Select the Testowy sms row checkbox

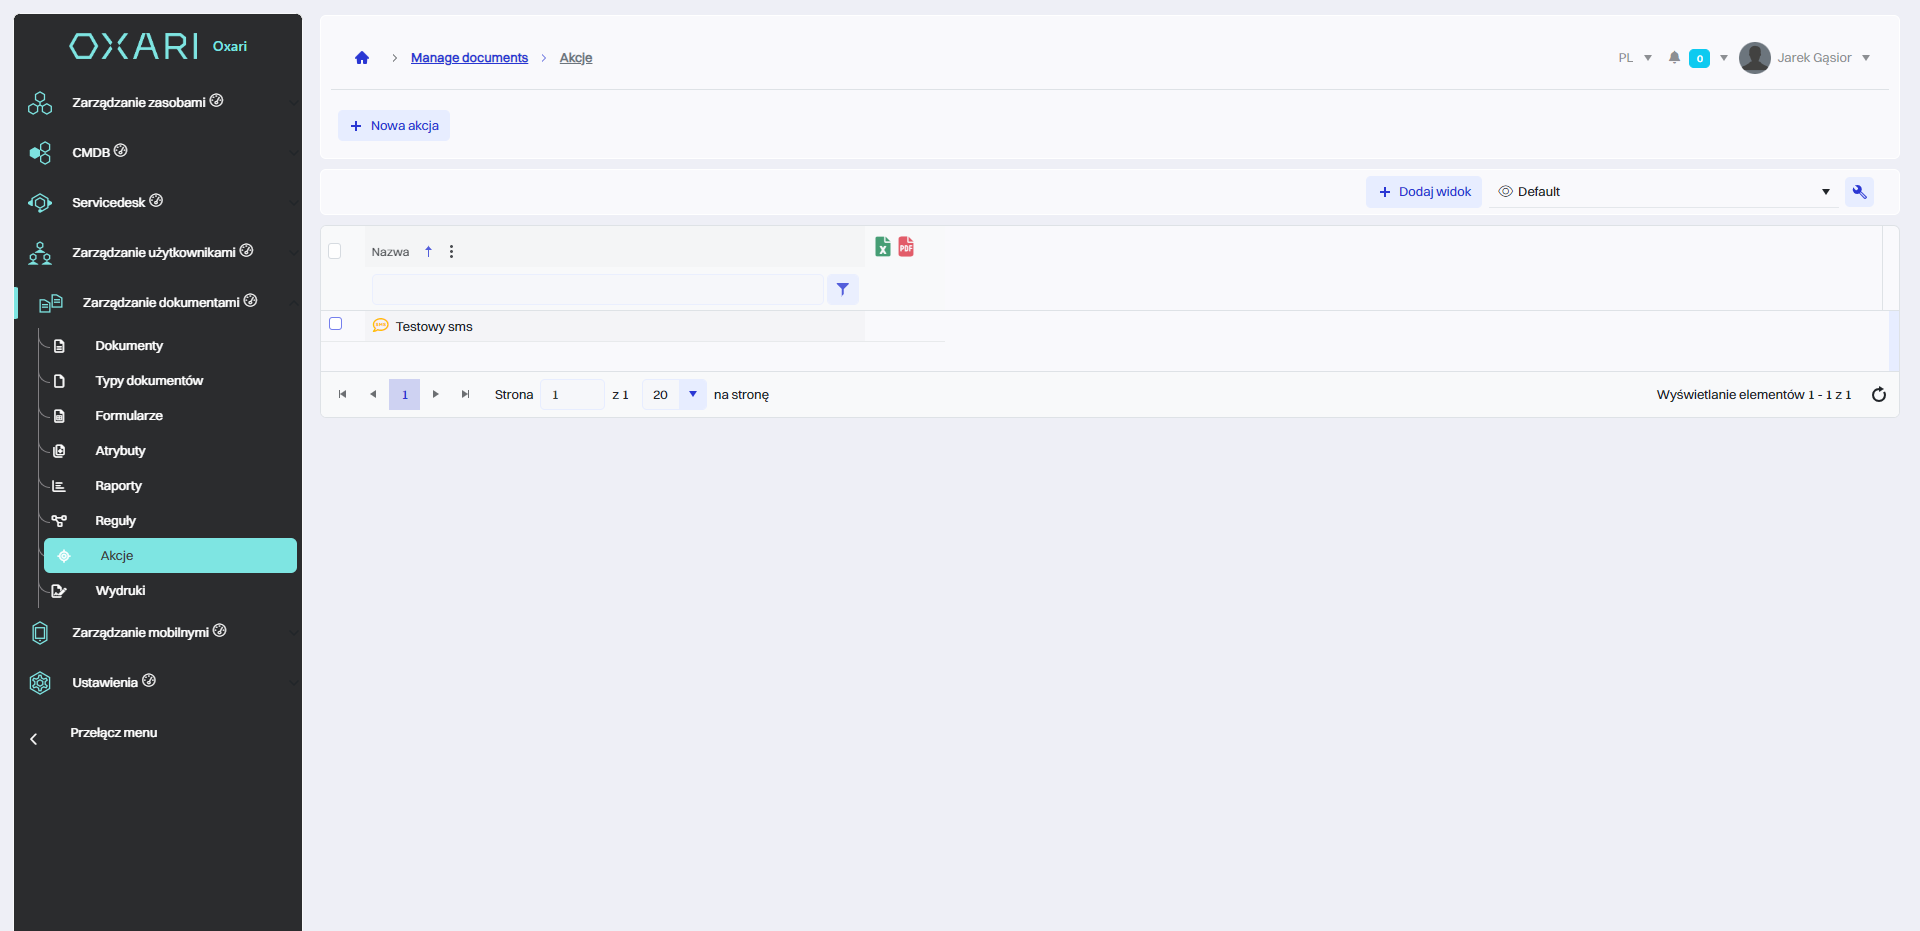(336, 324)
